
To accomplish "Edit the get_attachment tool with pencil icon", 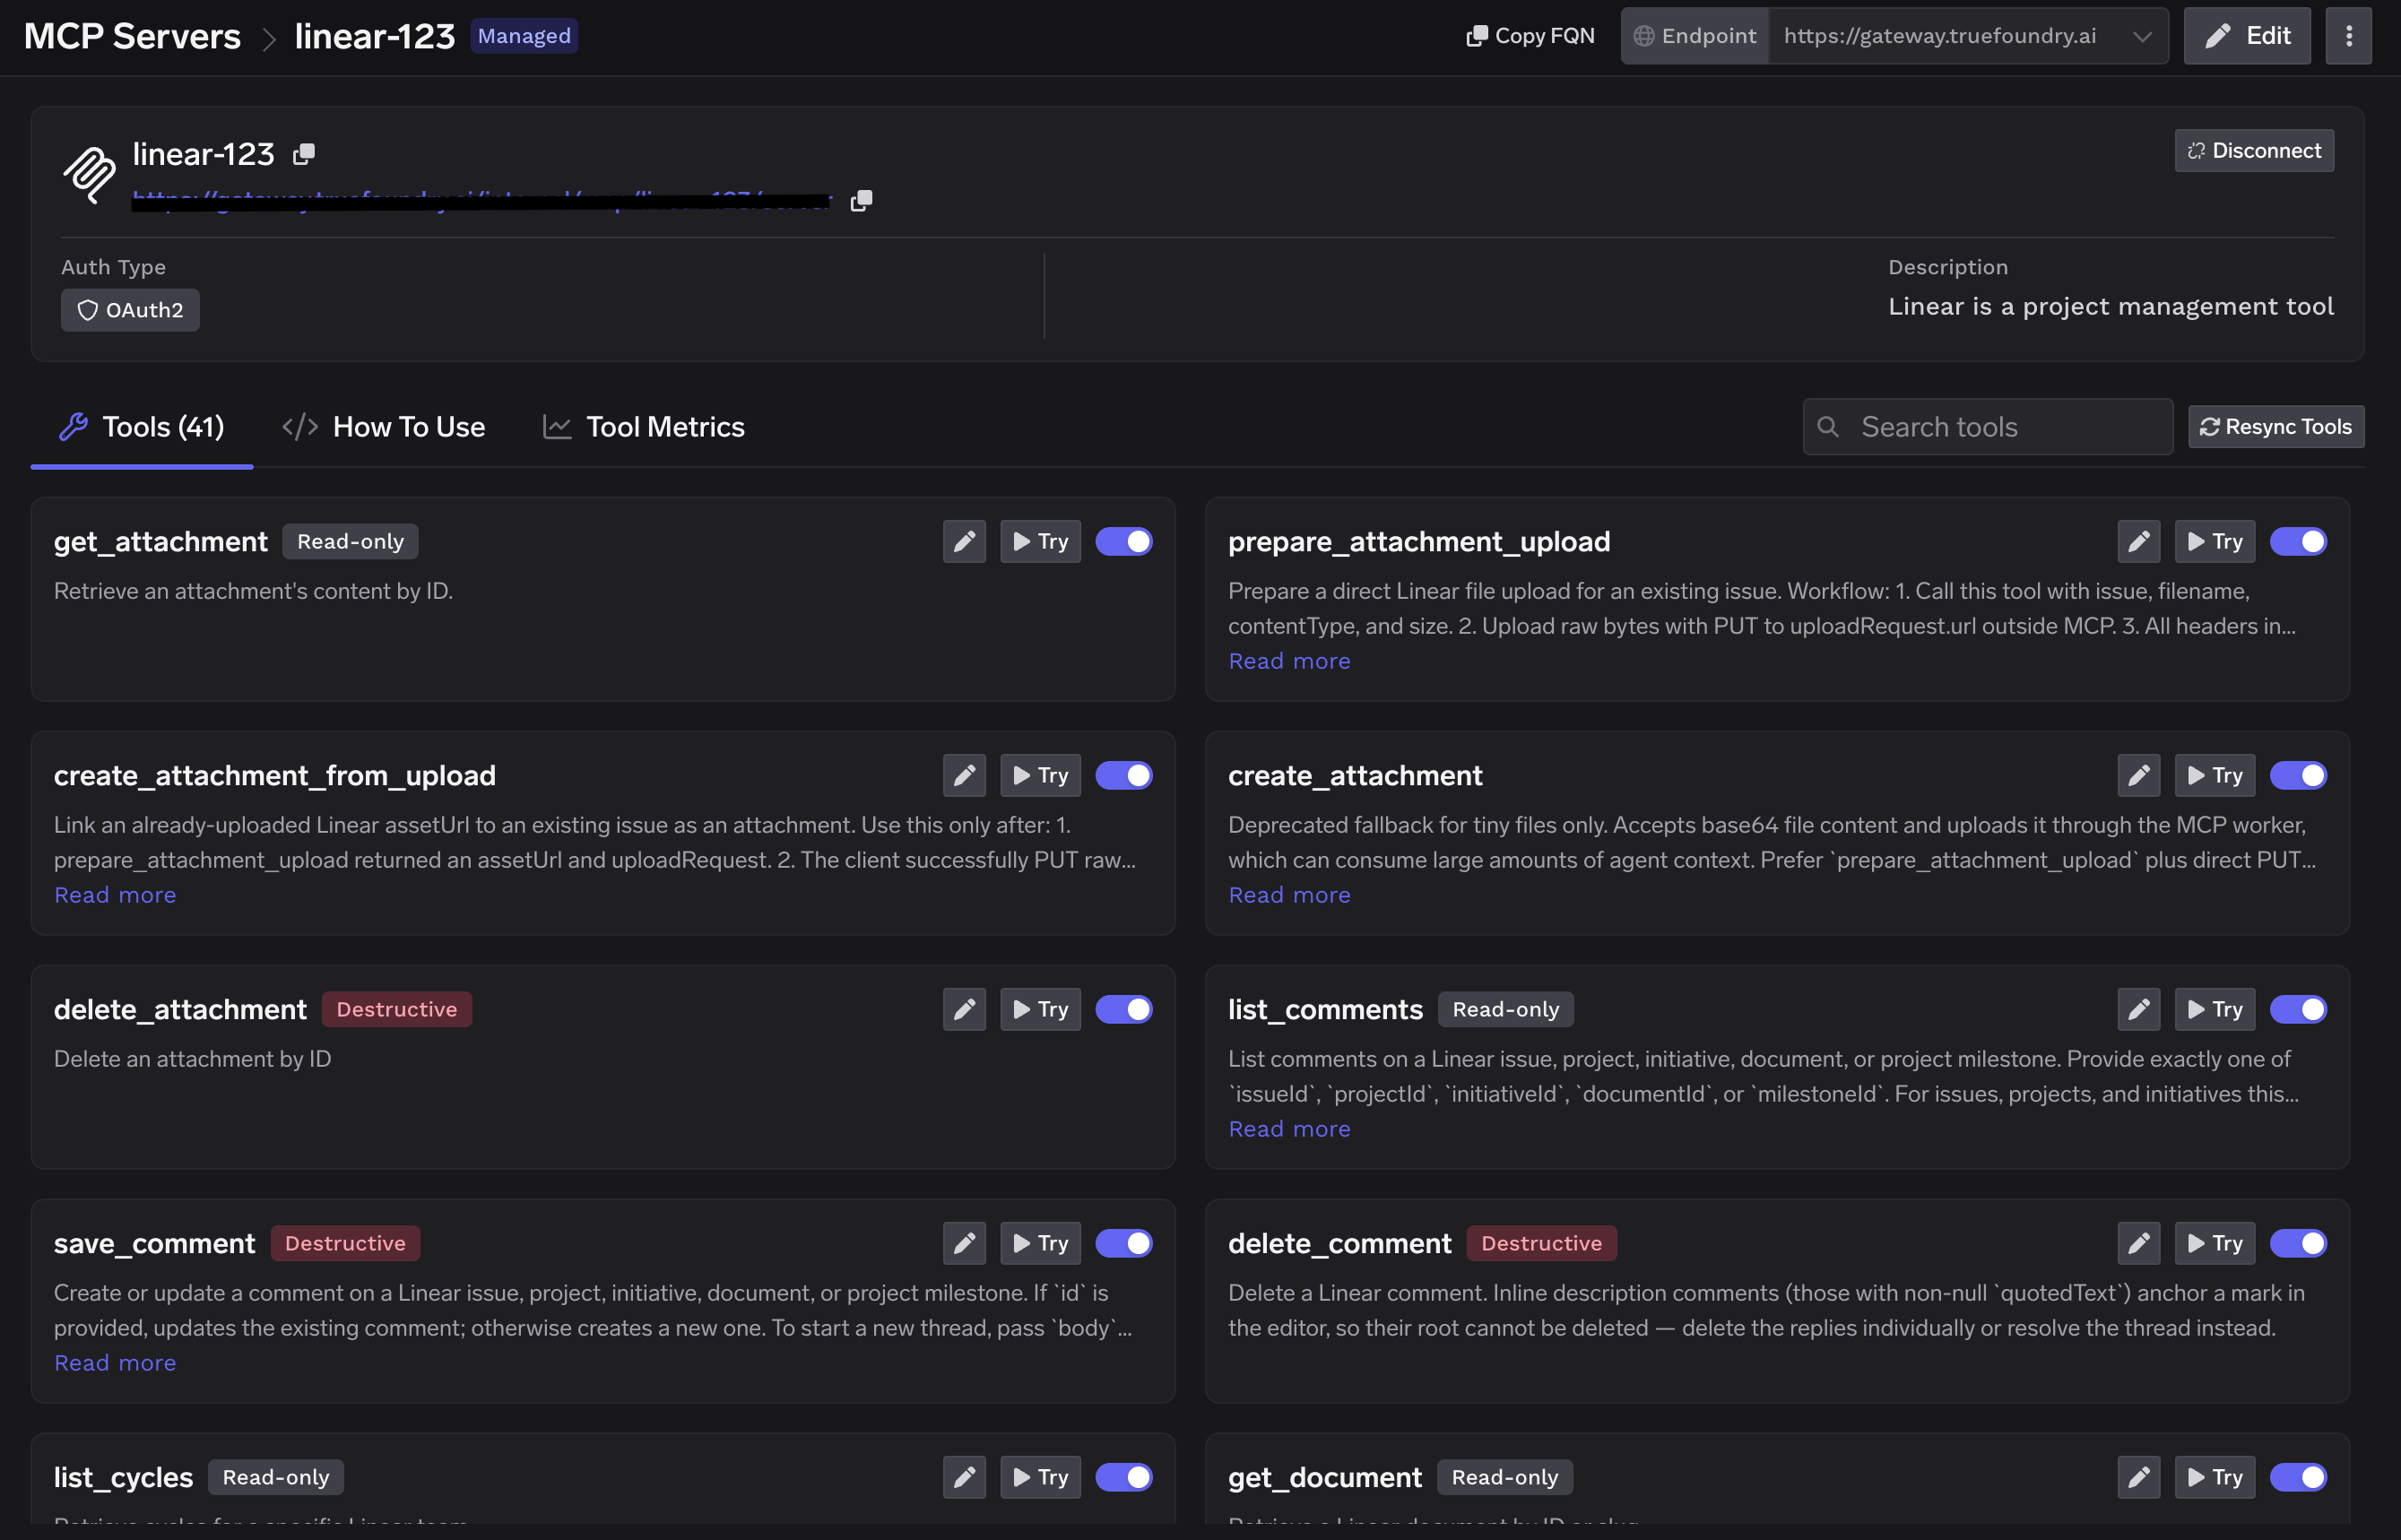I will point(964,541).
